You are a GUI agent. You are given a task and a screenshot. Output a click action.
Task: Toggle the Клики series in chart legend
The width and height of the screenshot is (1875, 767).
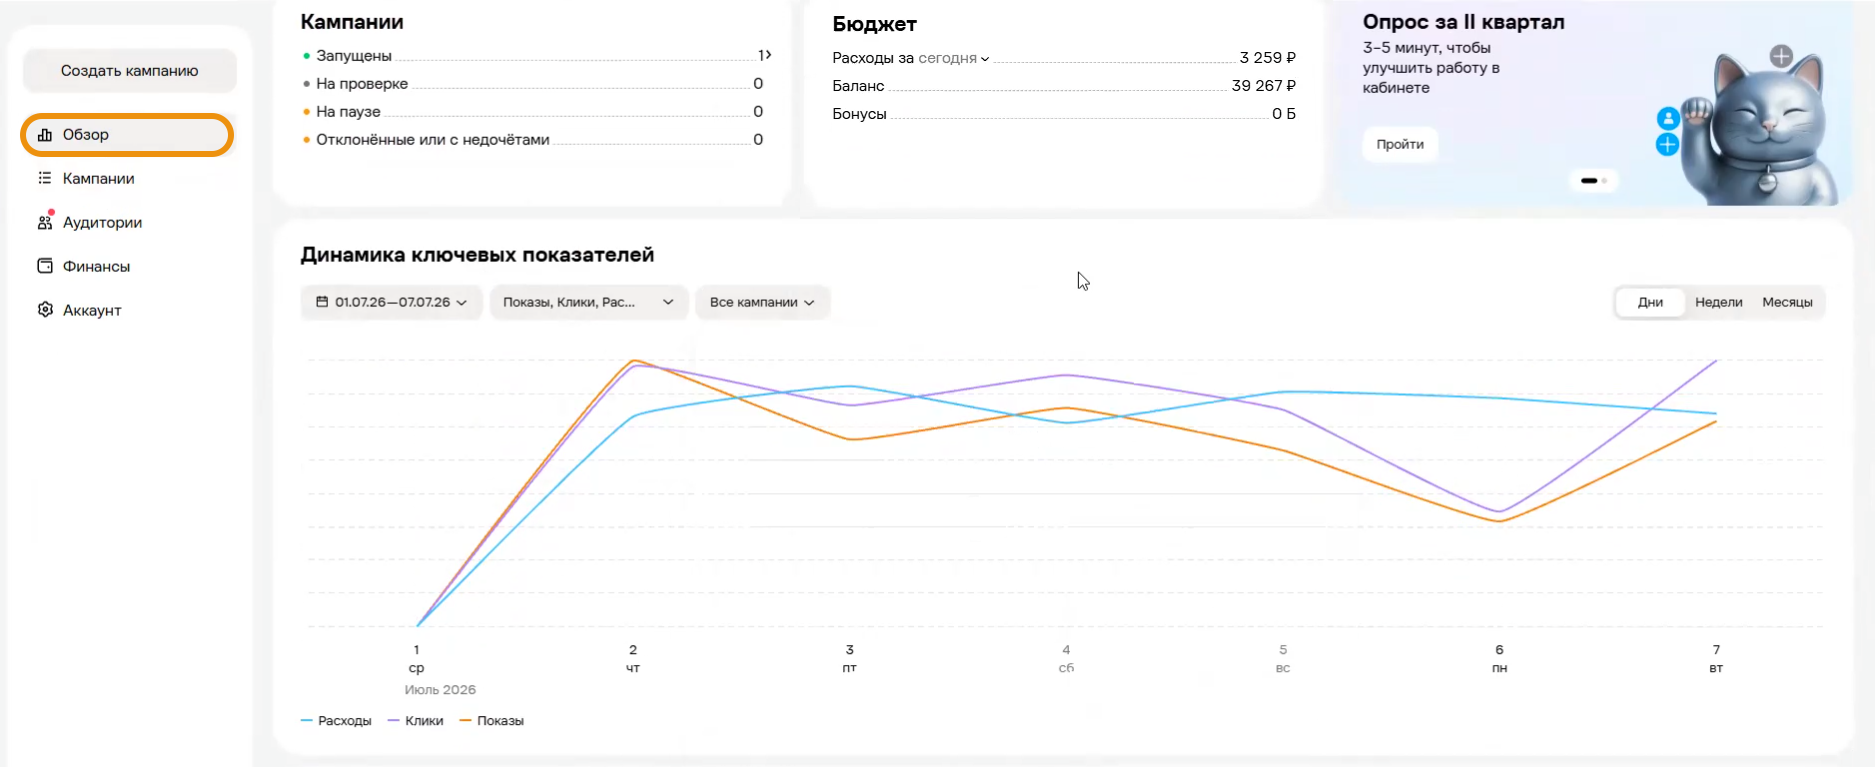click(415, 721)
